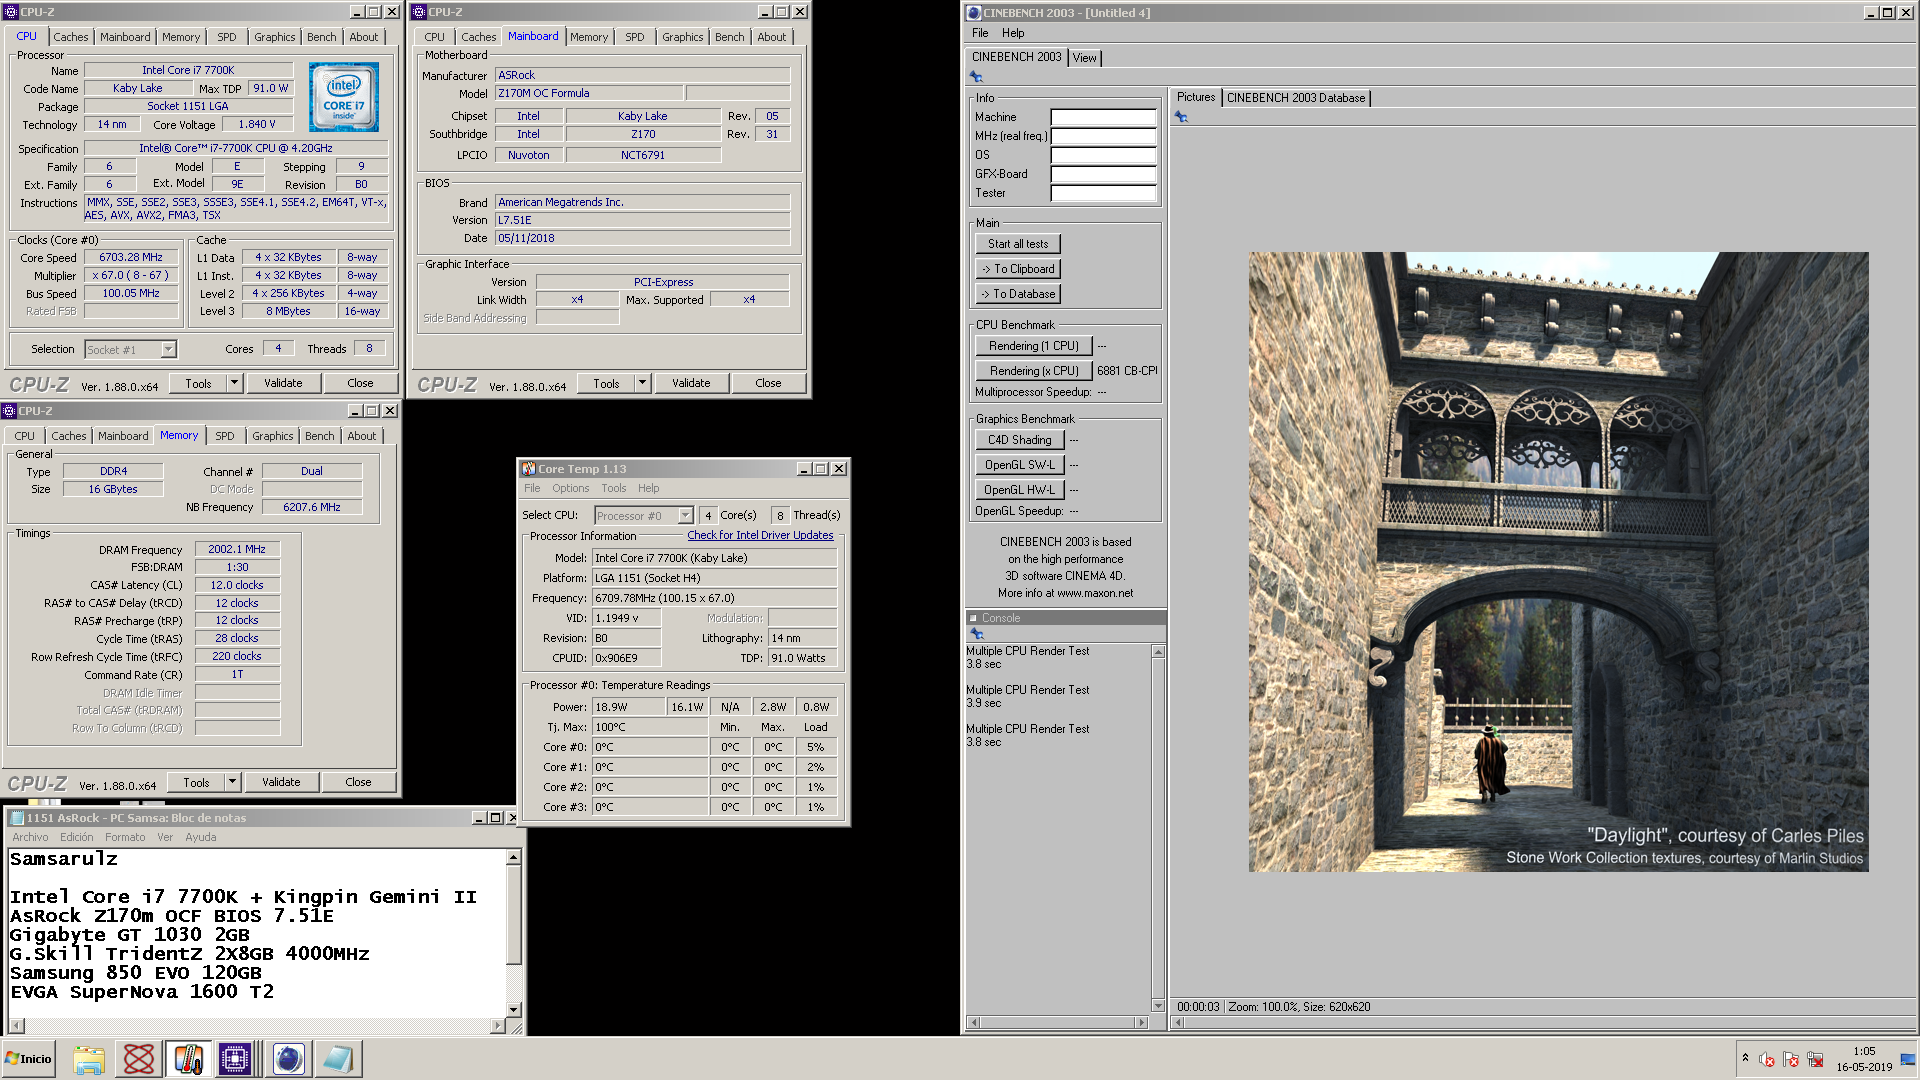Click the disconnected network tray icon
Image resolution: width=1920 pixels, height=1080 pixels.
pyautogui.click(x=1815, y=1060)
